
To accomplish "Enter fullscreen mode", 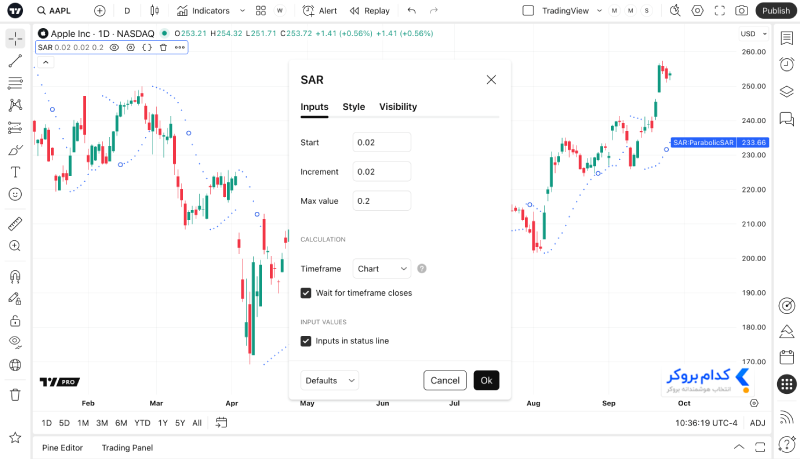I will tap(719, 11).
